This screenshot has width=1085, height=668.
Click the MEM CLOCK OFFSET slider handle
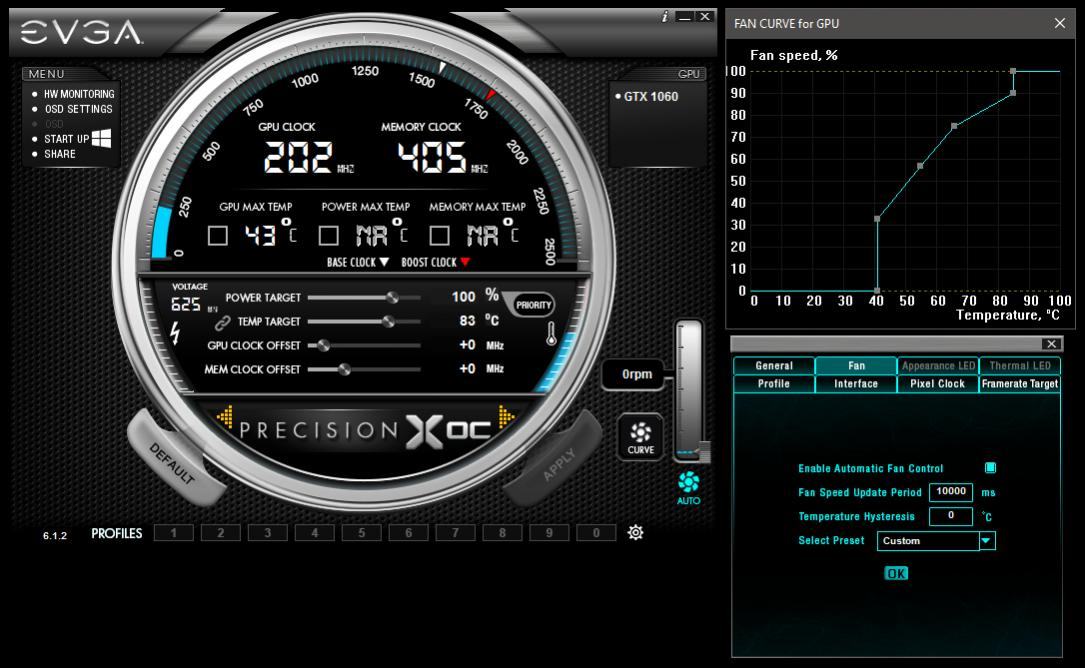pos(344,370)
